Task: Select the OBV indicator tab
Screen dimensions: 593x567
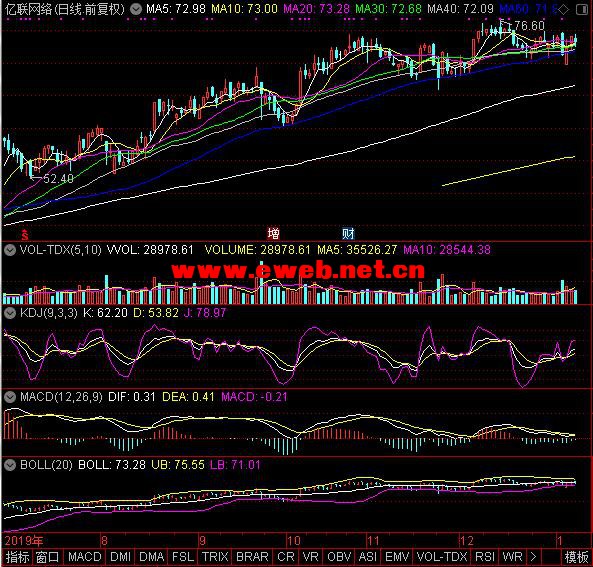Action: pos(339,557)
